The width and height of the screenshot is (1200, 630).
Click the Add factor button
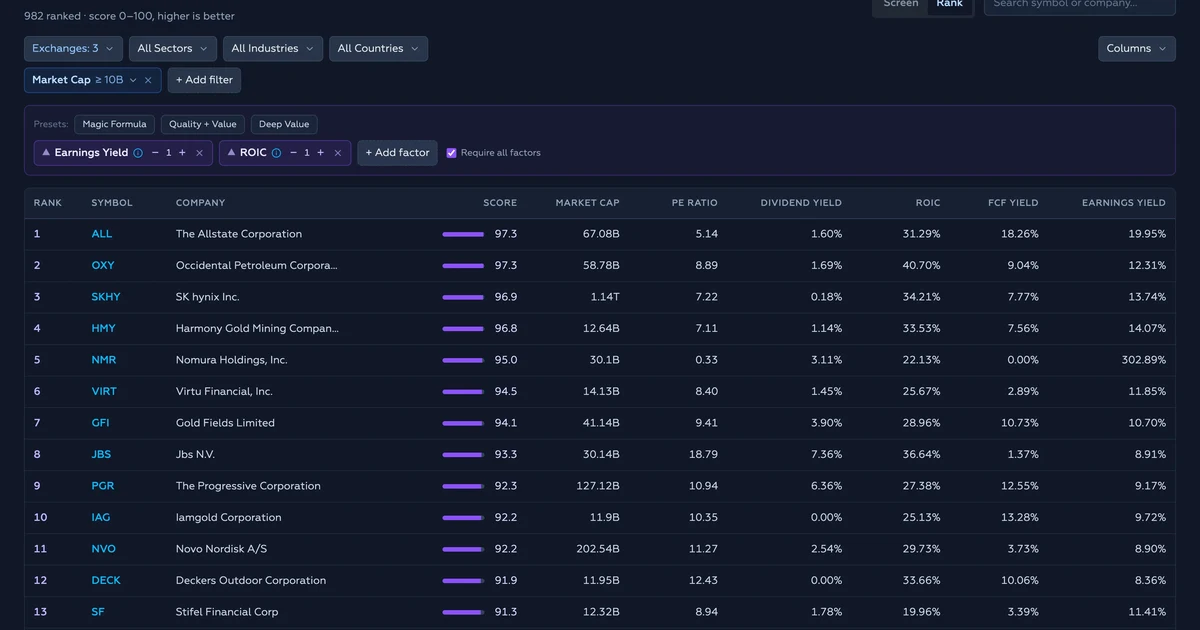pos(397,153)
